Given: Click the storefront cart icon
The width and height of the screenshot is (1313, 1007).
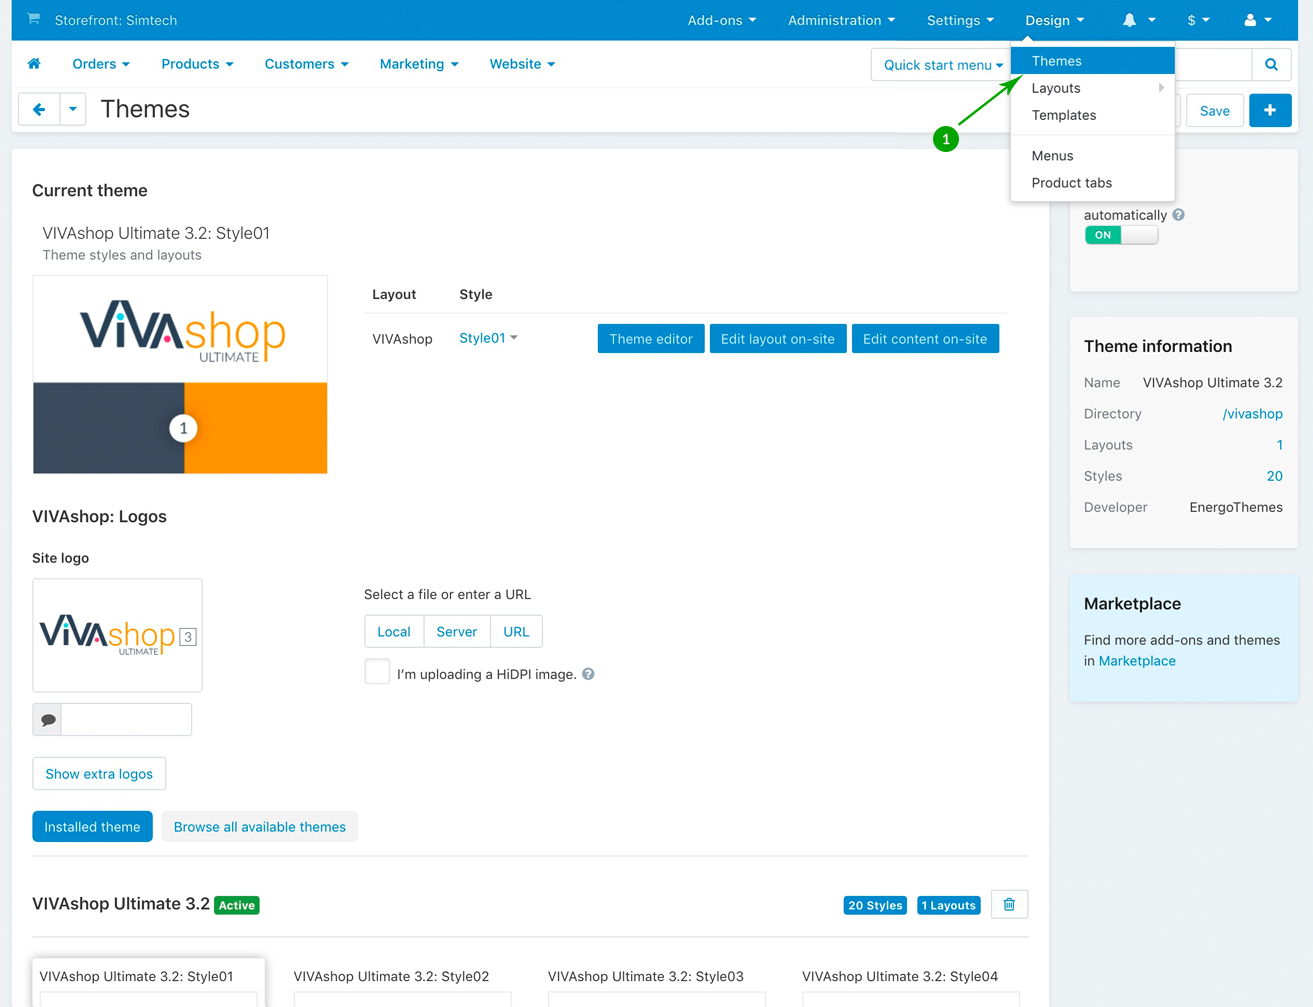Looking at the screenshot, I should click(34, 19).
